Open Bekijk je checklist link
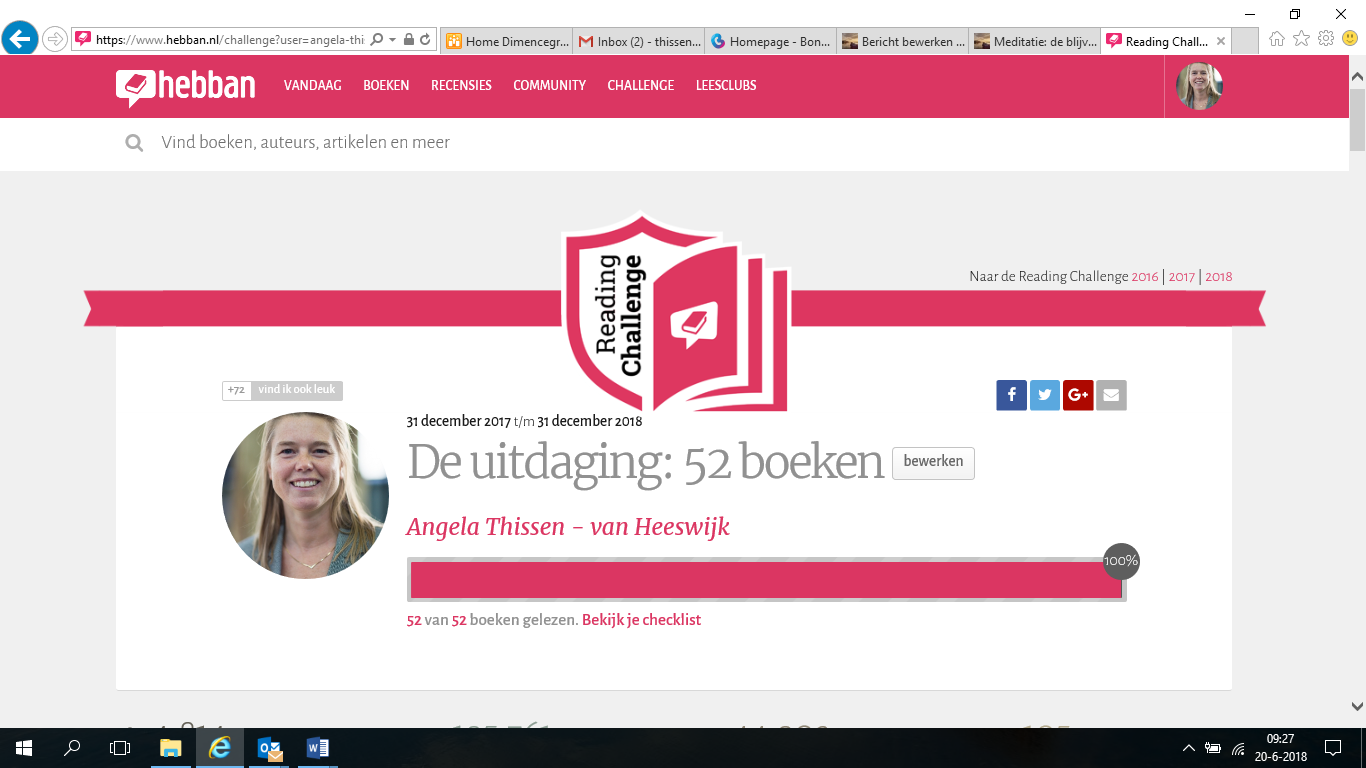The image size is (1366, 768). click(x=641, y=620)
